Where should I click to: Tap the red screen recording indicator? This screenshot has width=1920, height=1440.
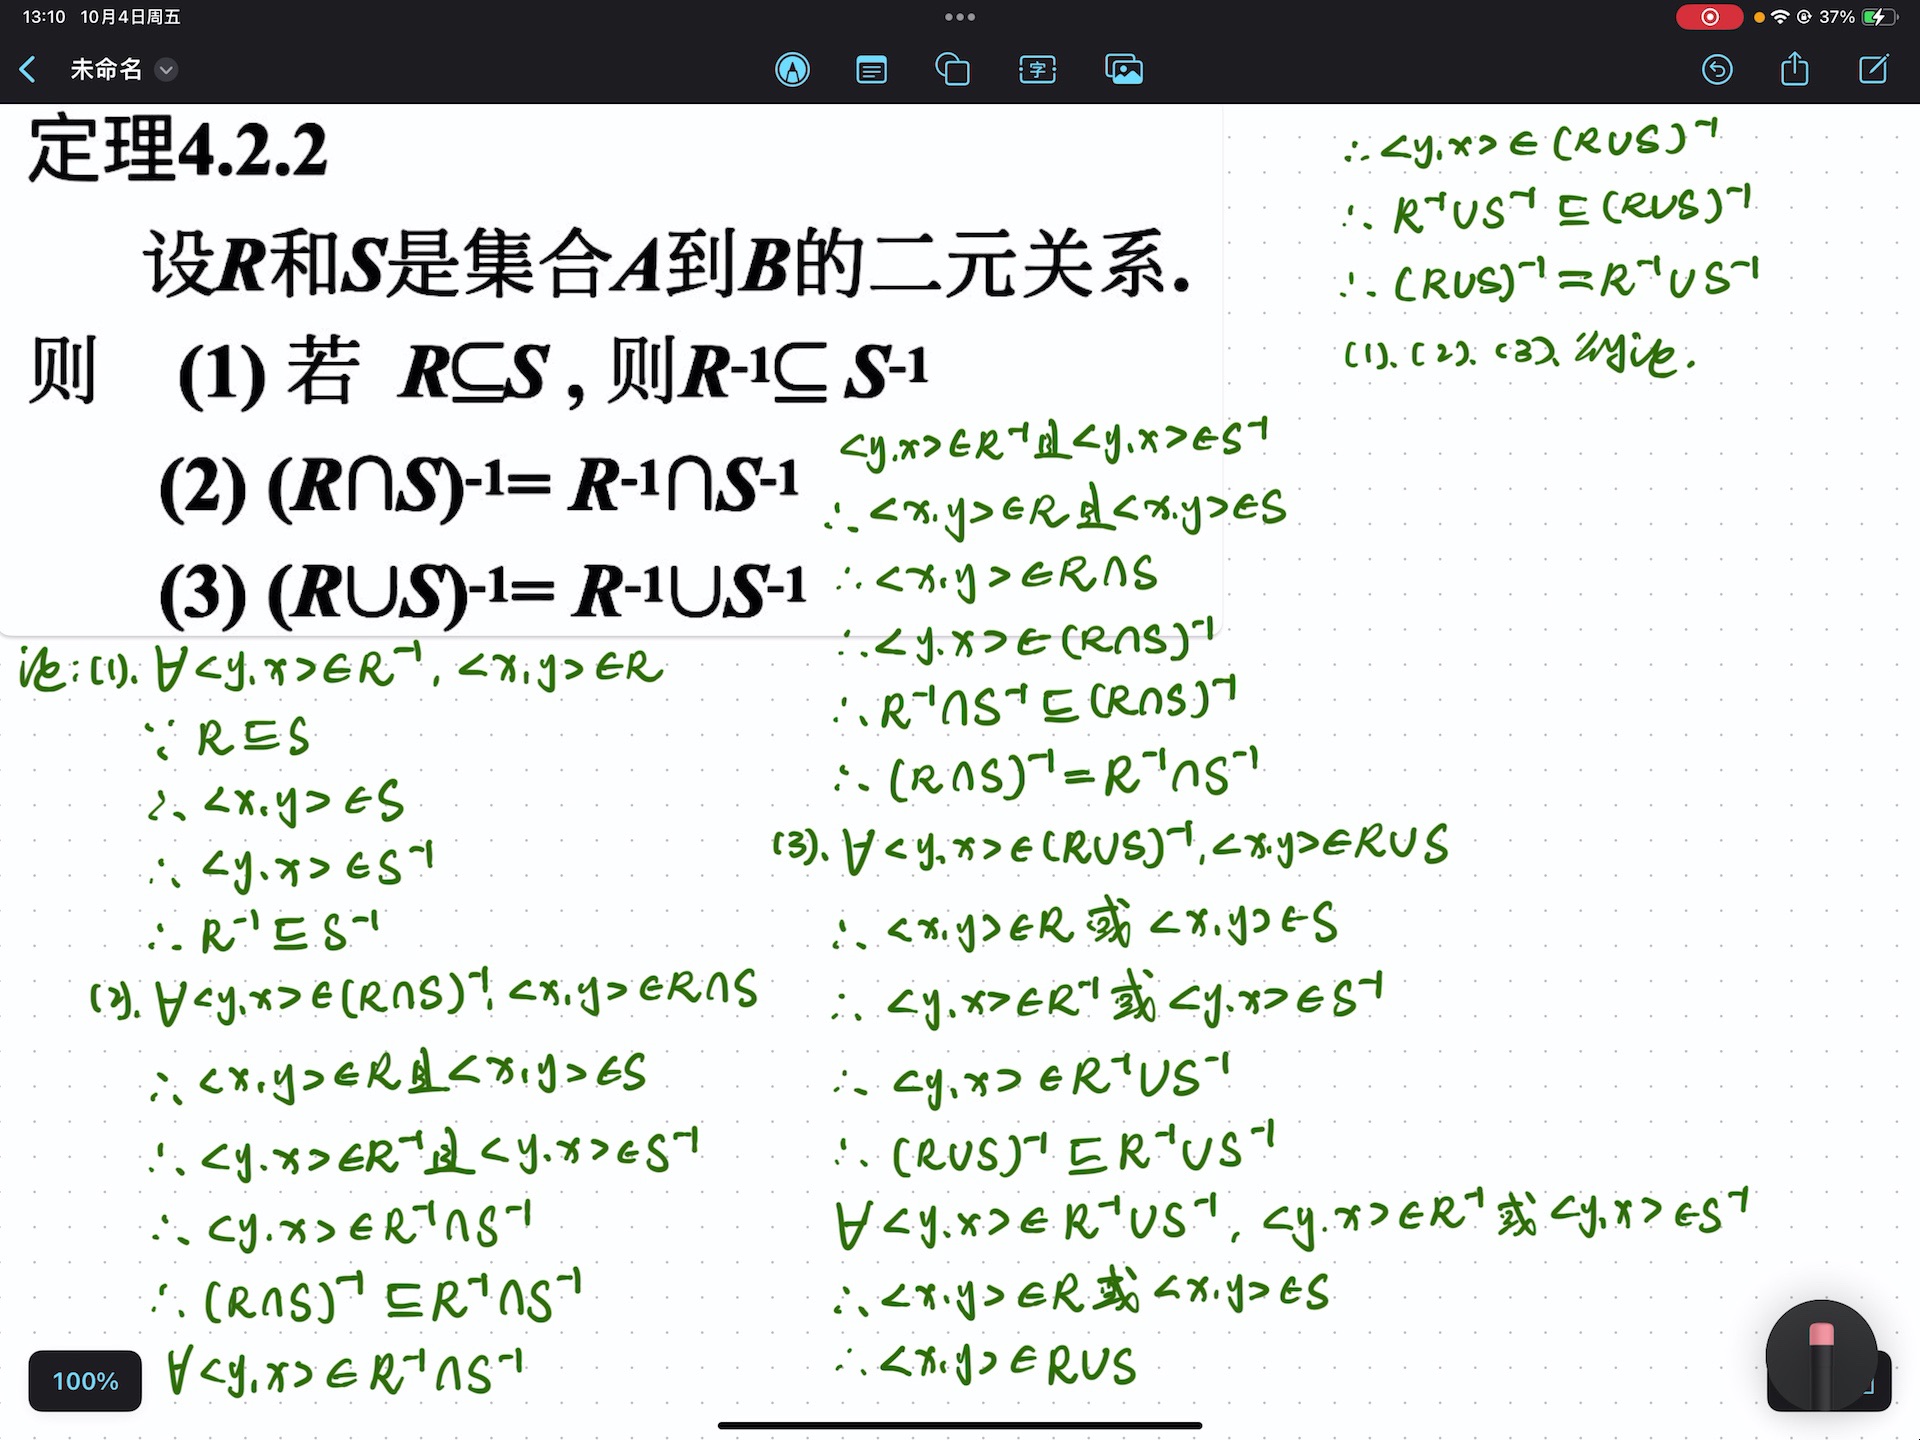(1709, 17)
